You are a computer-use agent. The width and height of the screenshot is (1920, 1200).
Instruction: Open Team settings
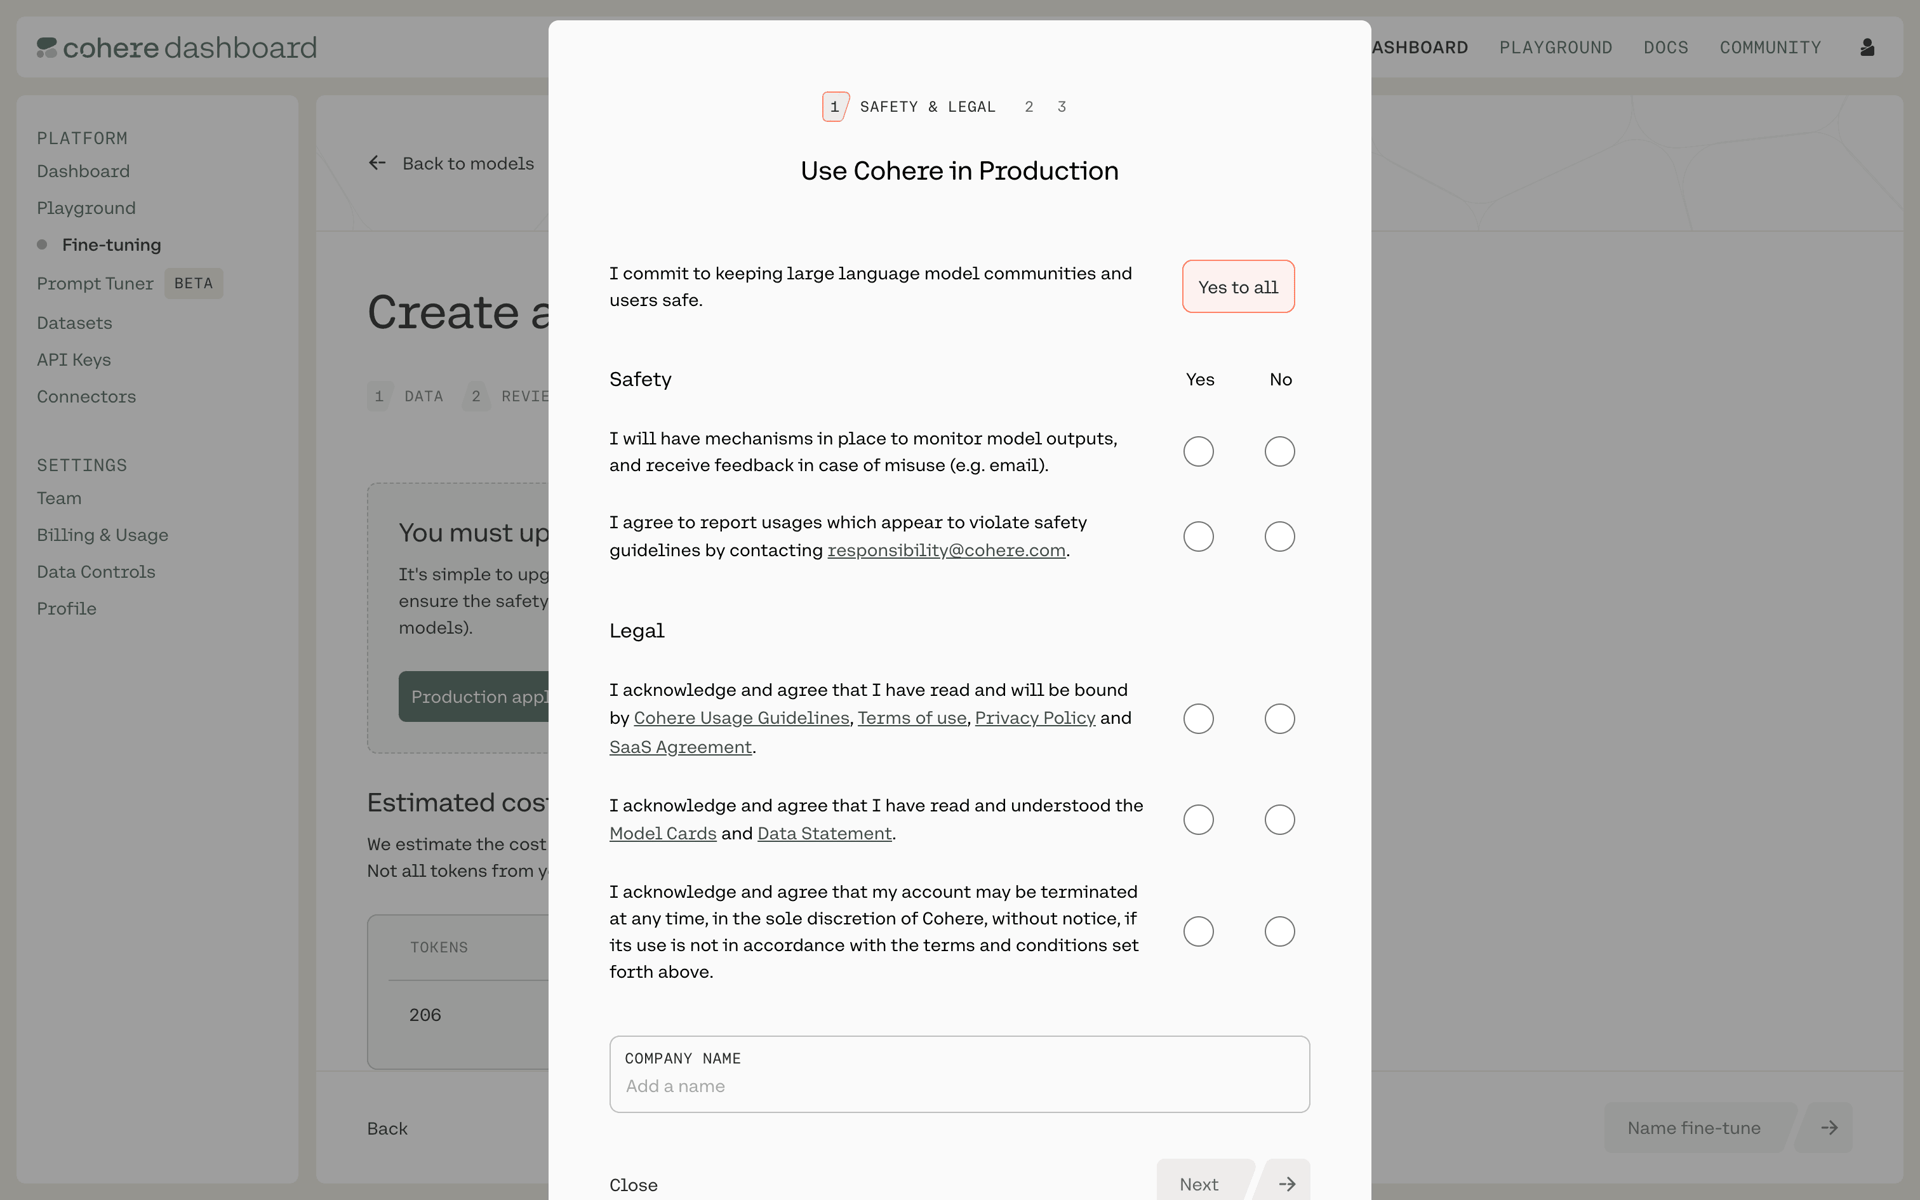point(59,498)
